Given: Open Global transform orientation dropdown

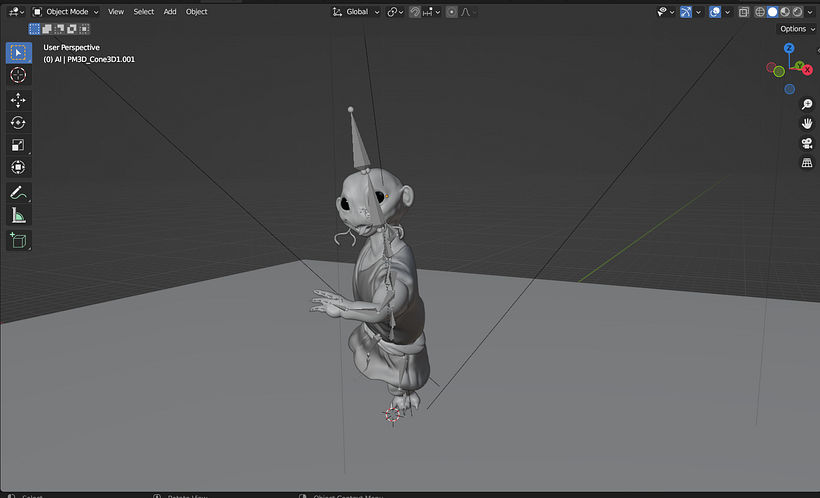Looking at the screenshot, I should [x=357, y=12].
